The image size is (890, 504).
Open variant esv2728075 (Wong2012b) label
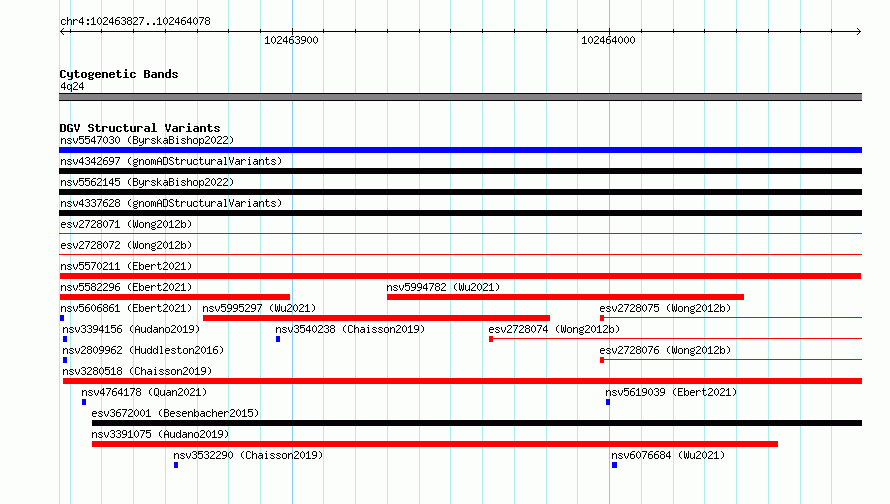coord(665,308)
